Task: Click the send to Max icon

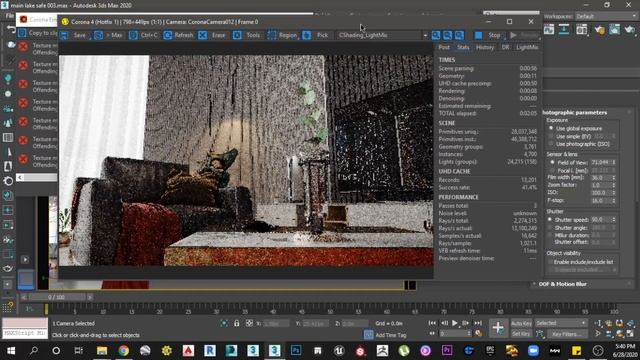Action: click(99, 35)
